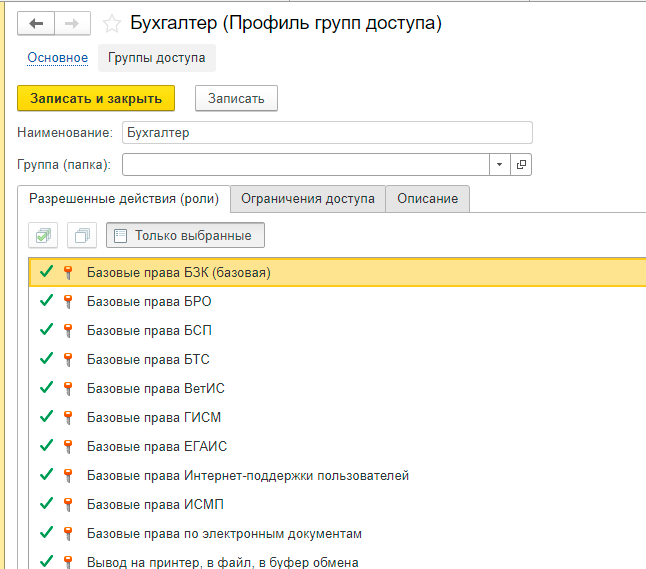
Task: Uncheck the Базовые права ВетИС role
Action: (x=44, y=388)
